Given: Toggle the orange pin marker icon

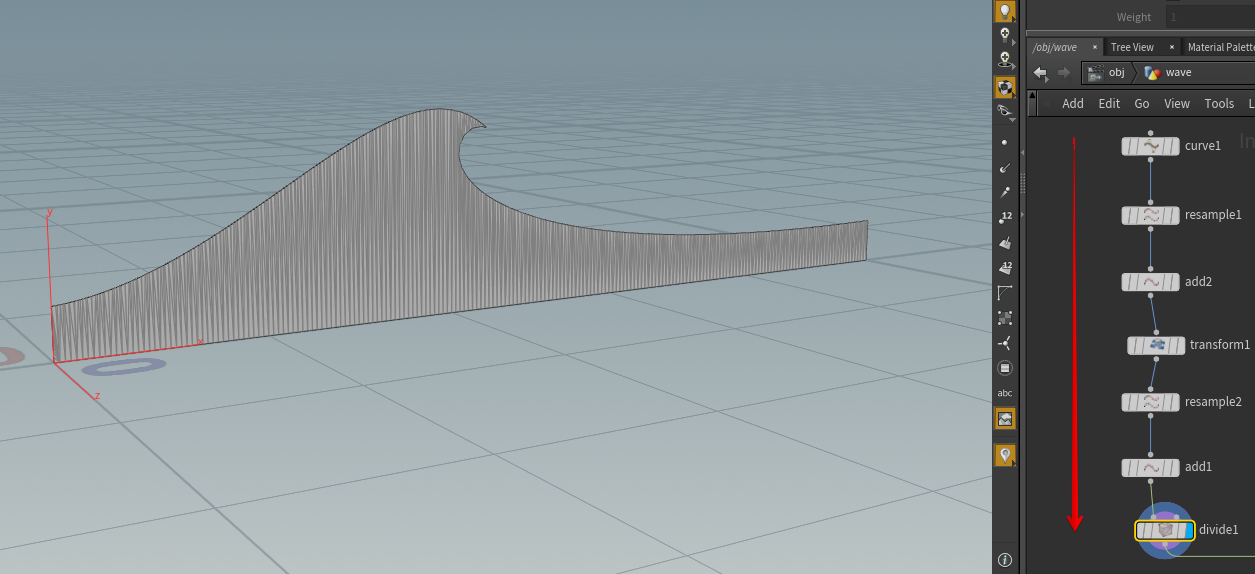Looking at the screenshot, I should coord(1005,455).
